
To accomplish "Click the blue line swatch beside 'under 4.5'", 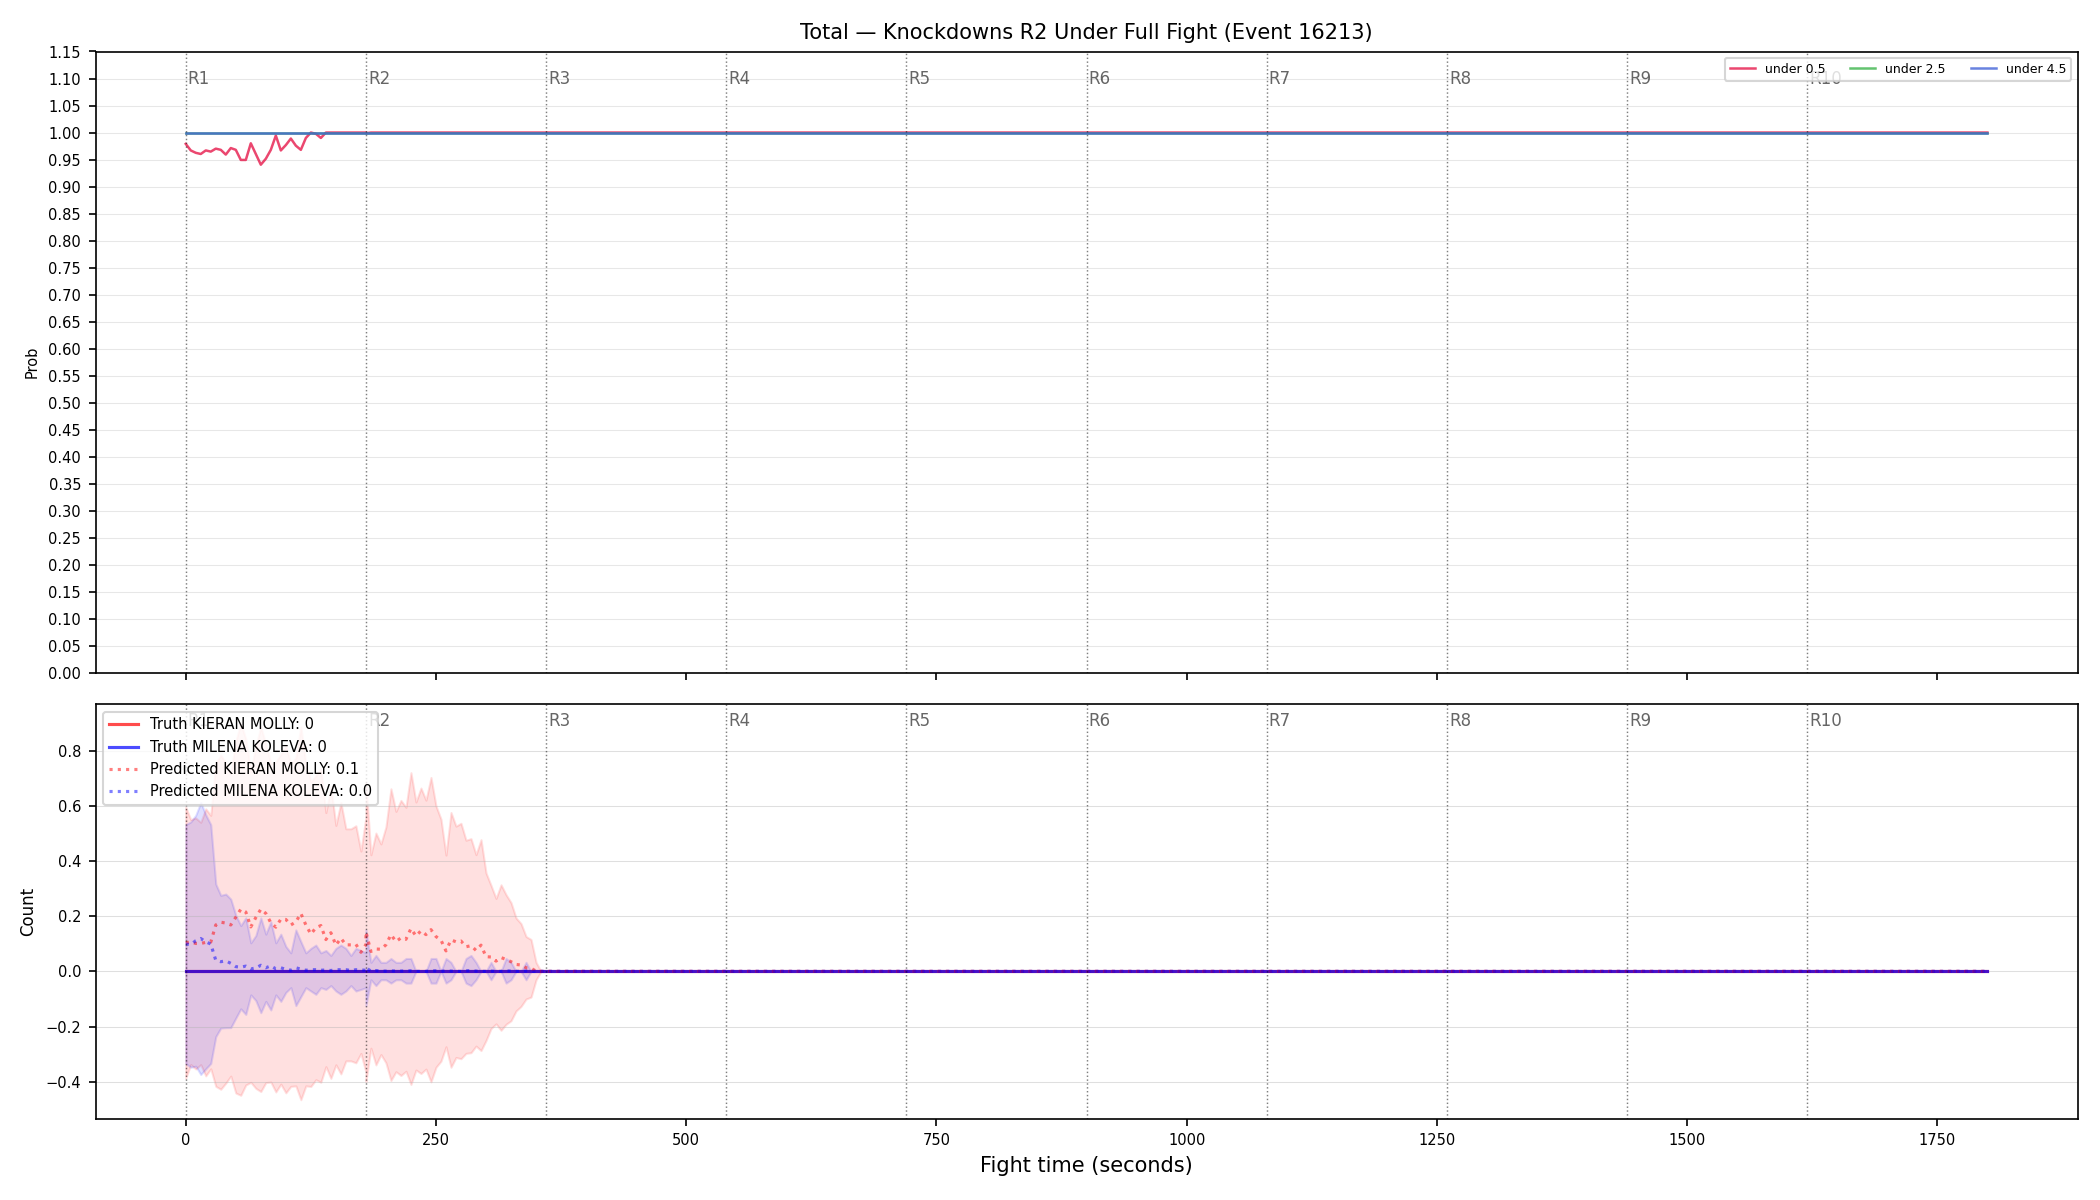I will coord(1984,69).
